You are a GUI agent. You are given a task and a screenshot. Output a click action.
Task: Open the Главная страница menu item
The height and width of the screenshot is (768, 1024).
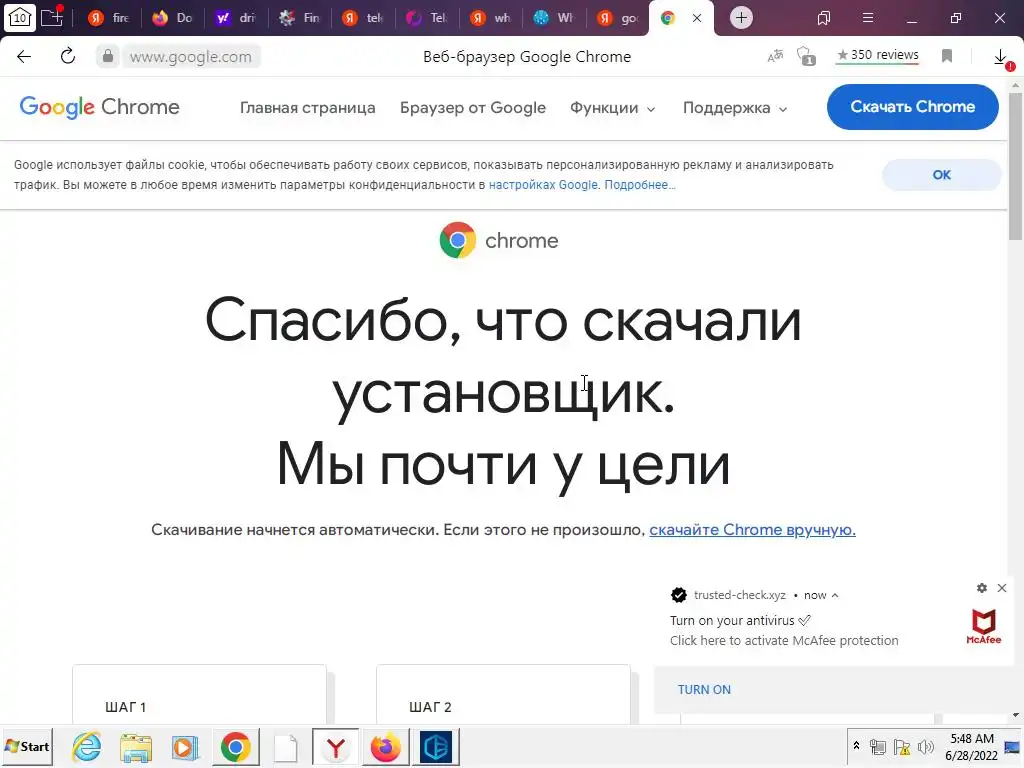click(x=308, y=108)
